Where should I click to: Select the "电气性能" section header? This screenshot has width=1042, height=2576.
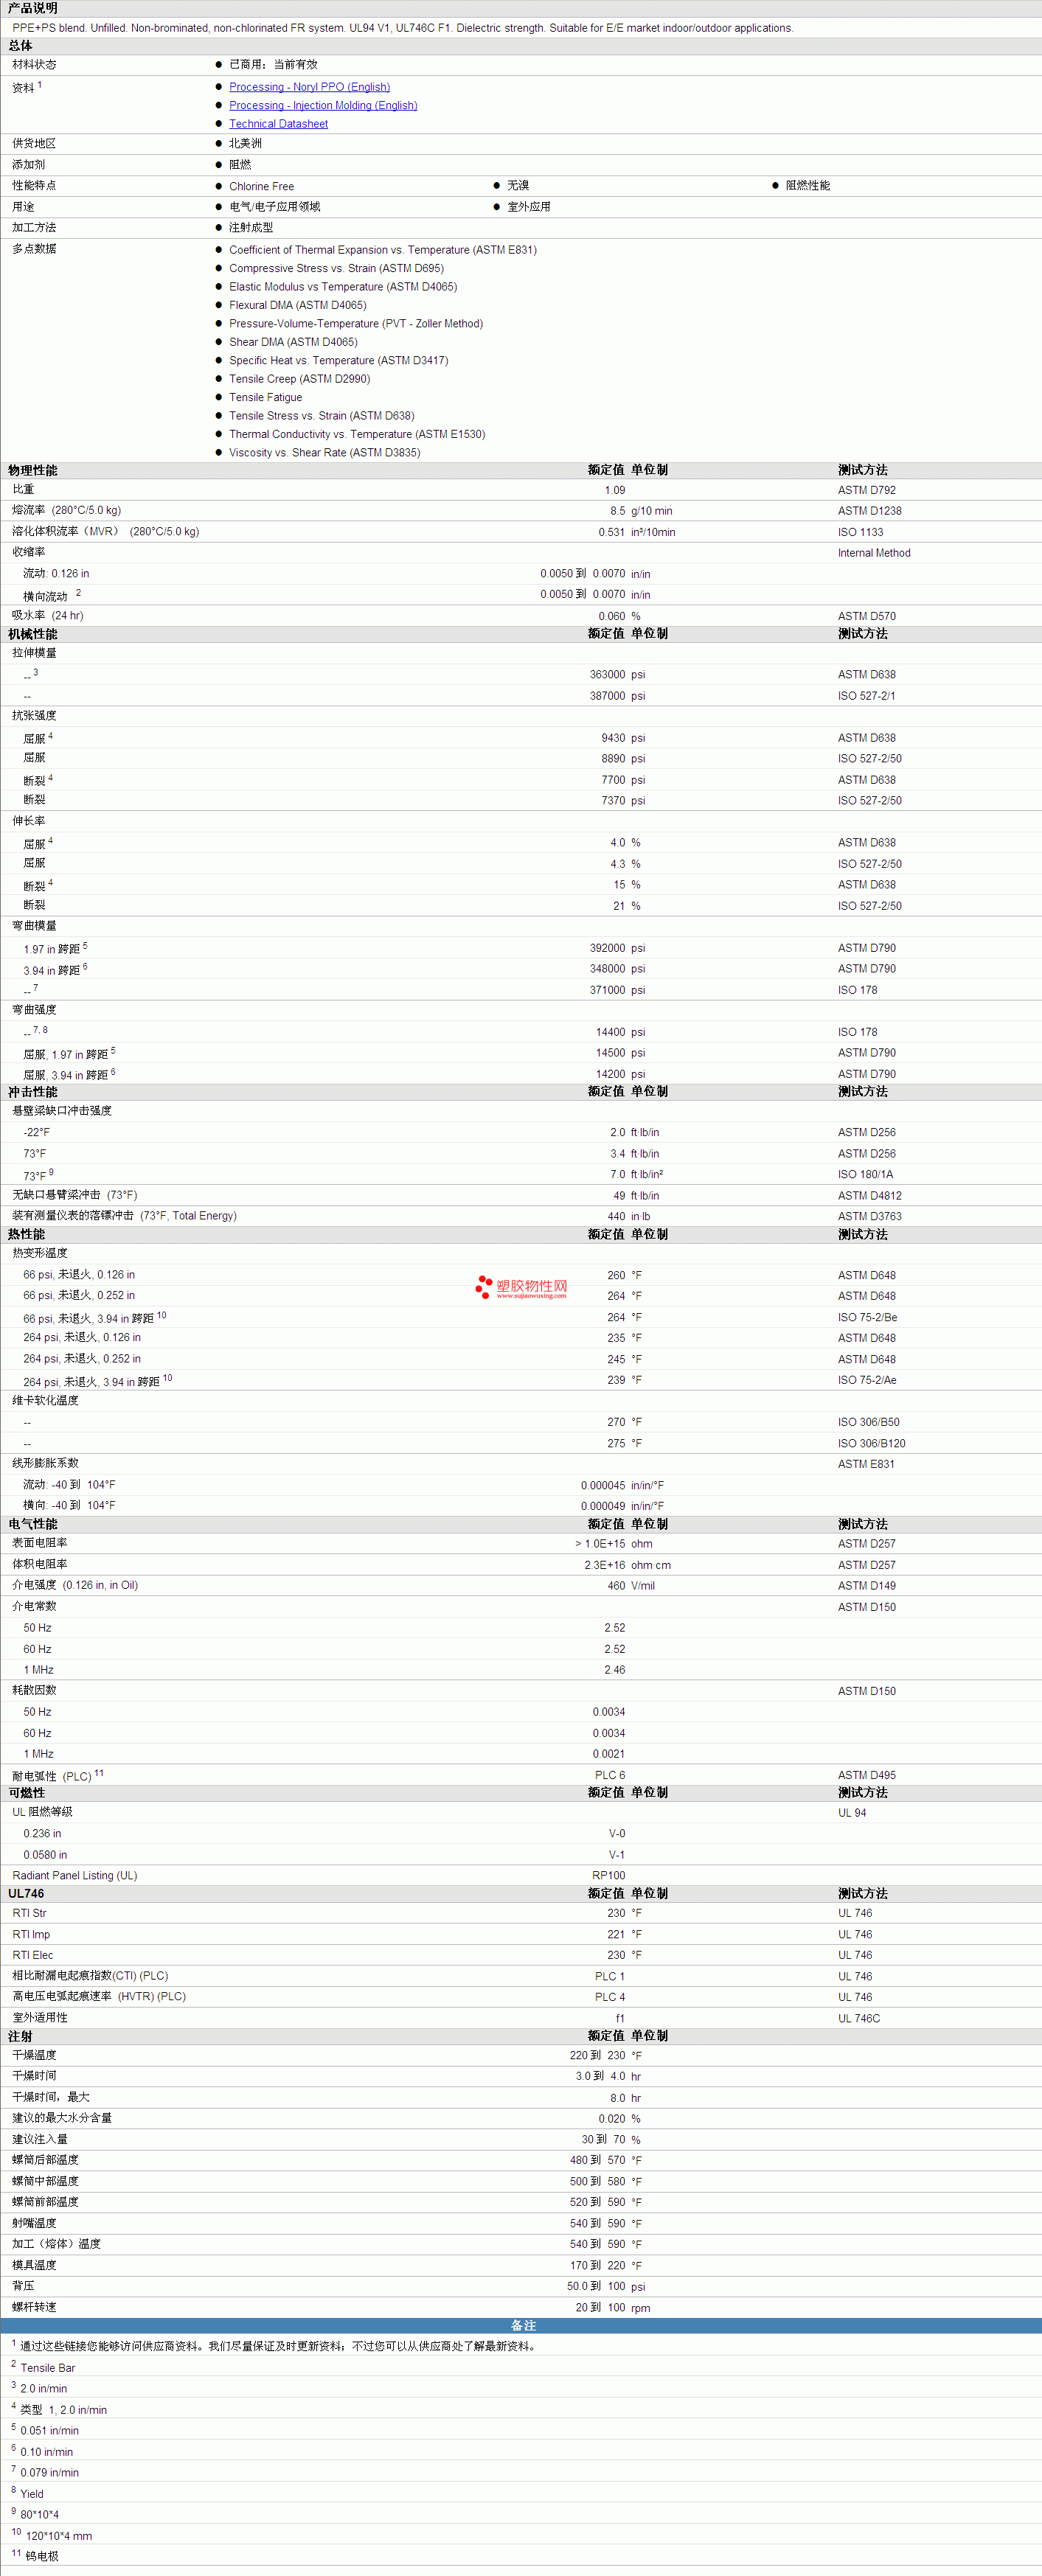[x=33, y=1524]
